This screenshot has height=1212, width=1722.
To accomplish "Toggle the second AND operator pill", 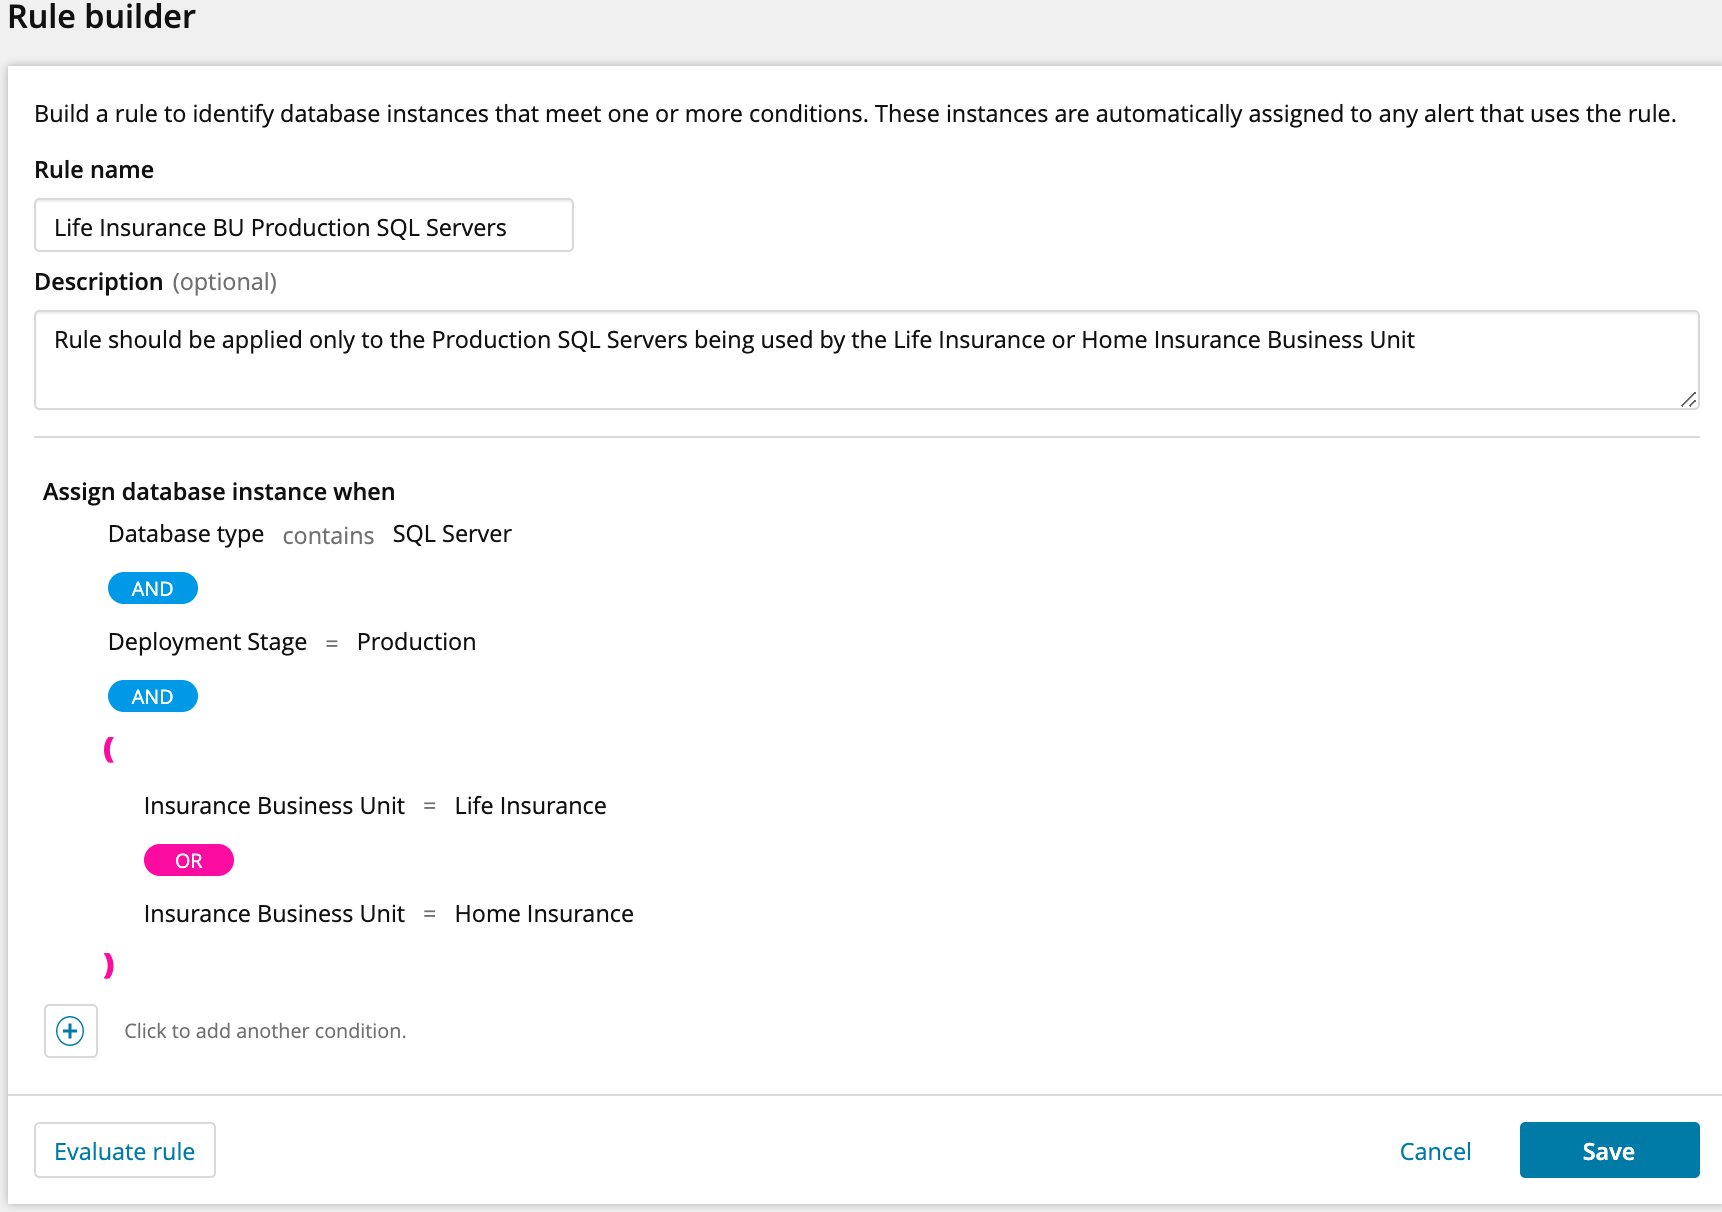I will coord(153,697).
